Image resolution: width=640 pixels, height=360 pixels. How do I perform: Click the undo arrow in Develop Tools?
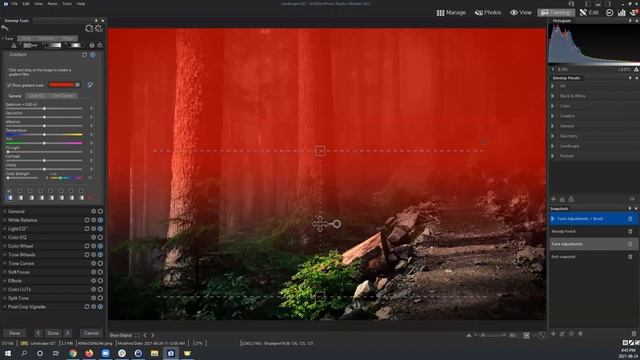tap(5, 28)
